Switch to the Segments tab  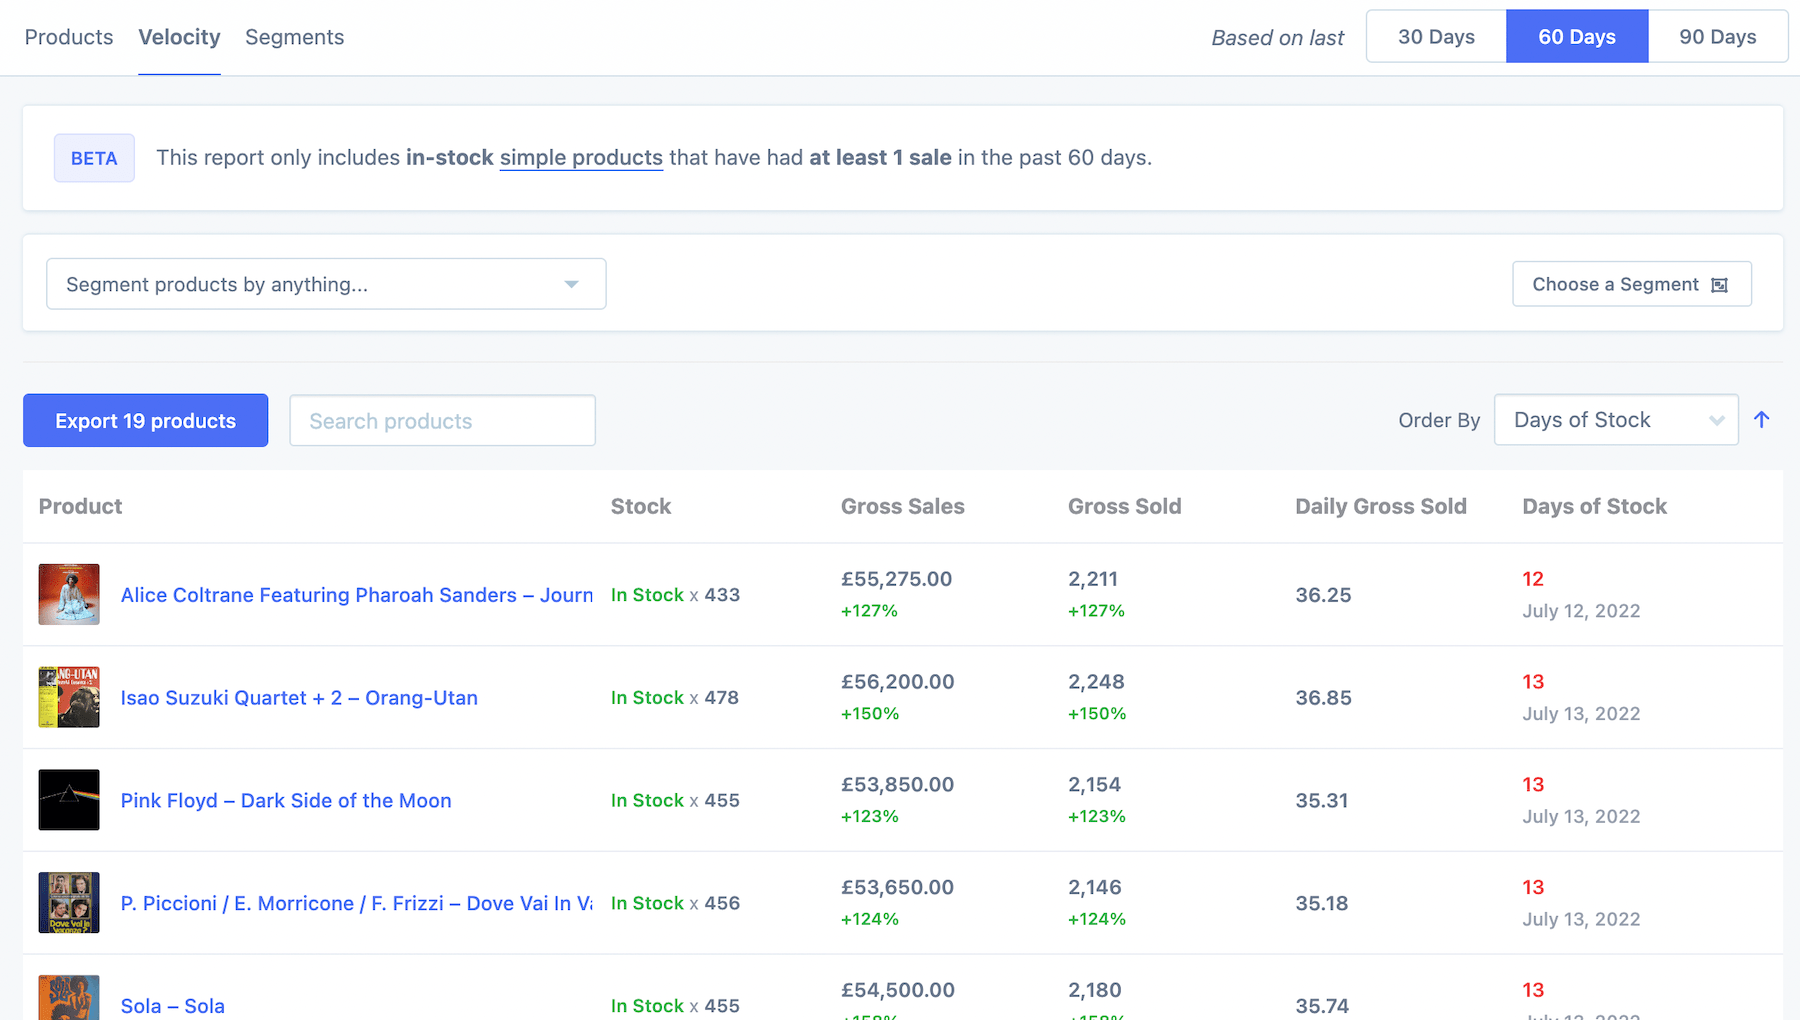tap(294, 37)
